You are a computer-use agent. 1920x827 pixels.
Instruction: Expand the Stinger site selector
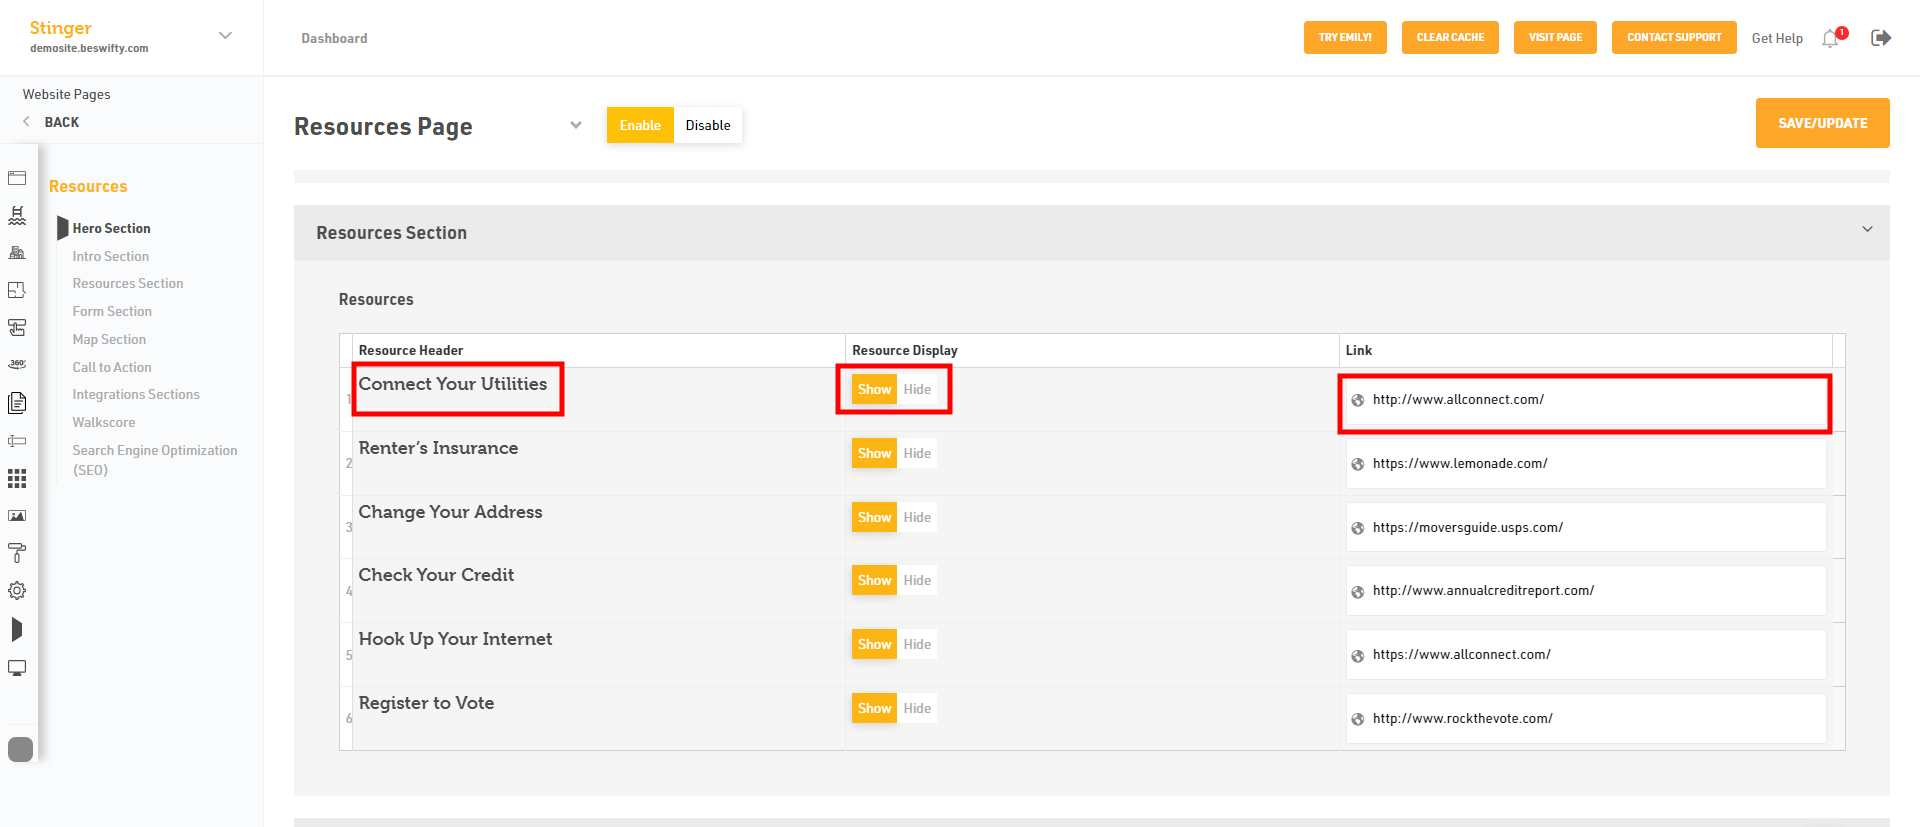(226, 35)
